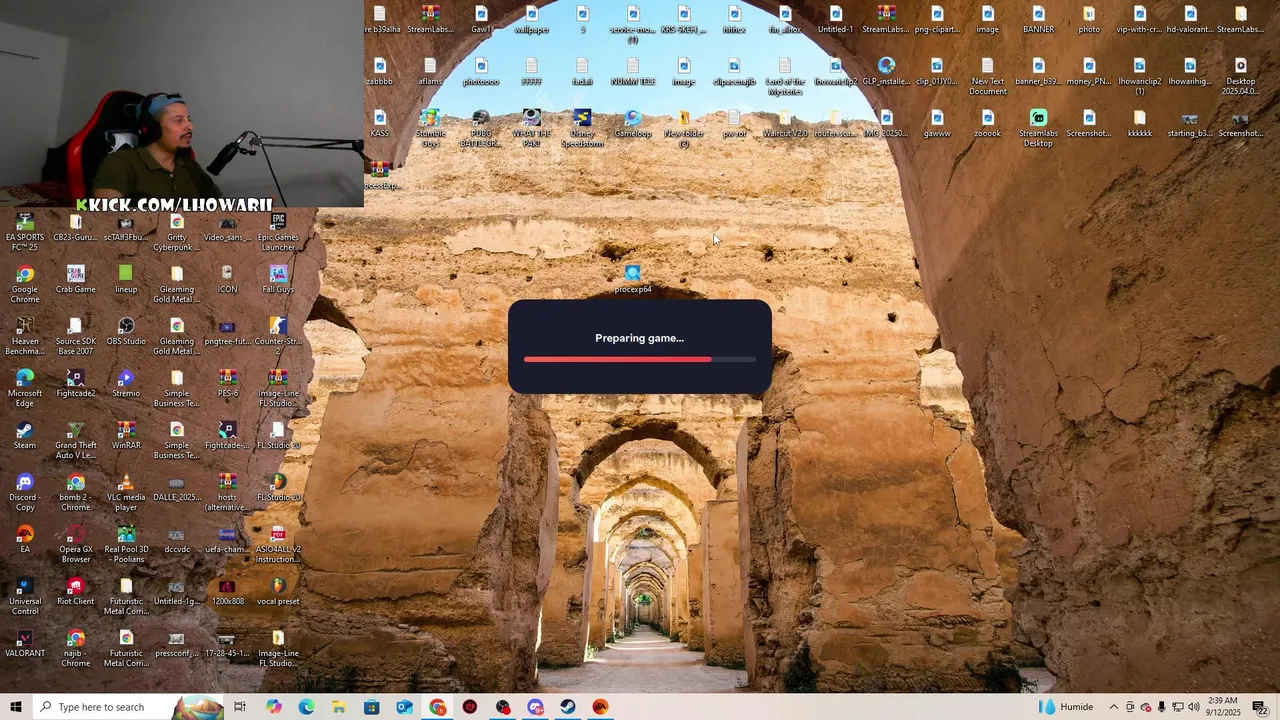Select the Riot Client desktop icon
Viewport: 1280px width, 720px height.
click(76, 592)
